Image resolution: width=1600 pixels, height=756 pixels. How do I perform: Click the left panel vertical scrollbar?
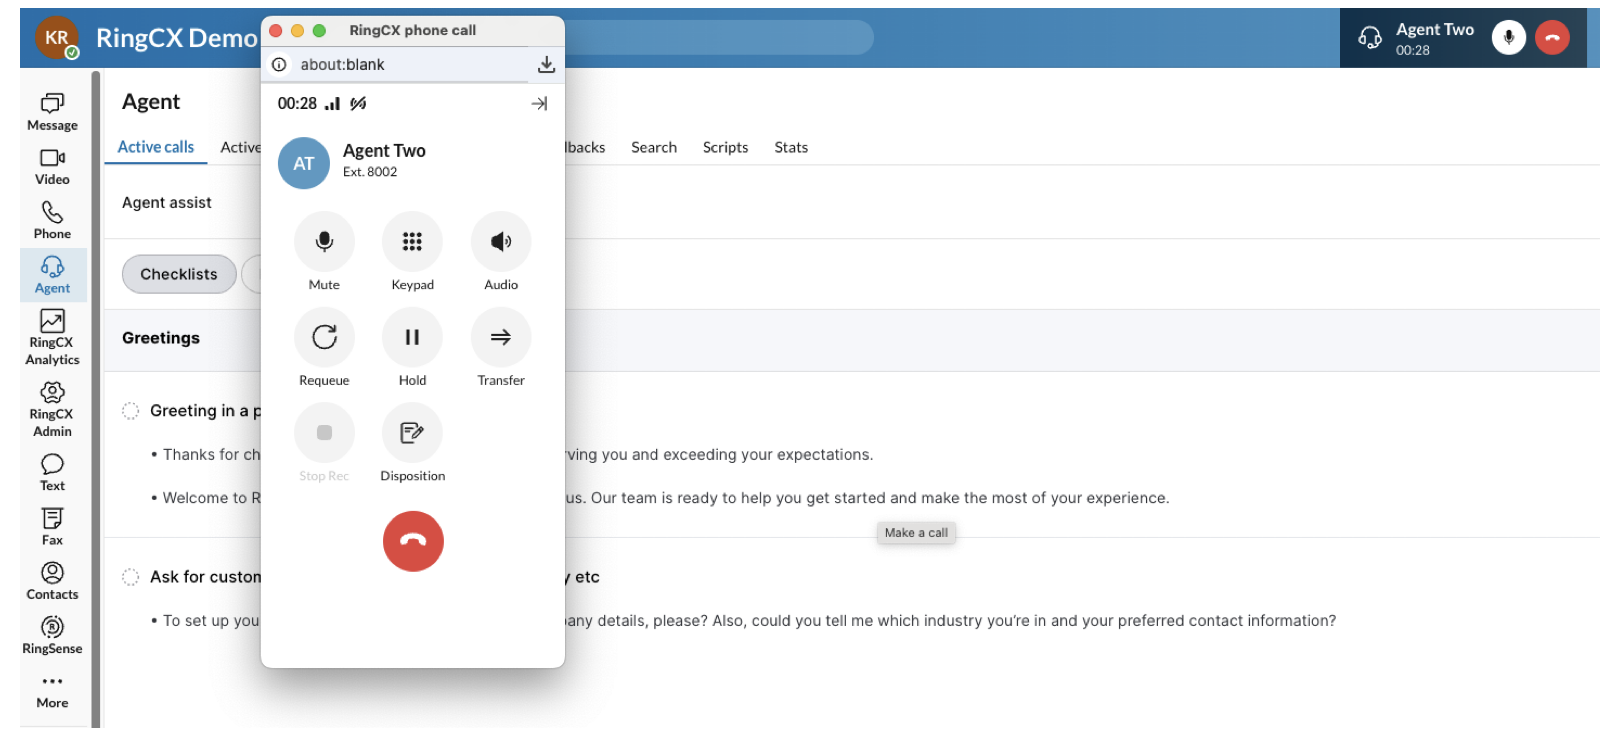click(x=96, y=398)
